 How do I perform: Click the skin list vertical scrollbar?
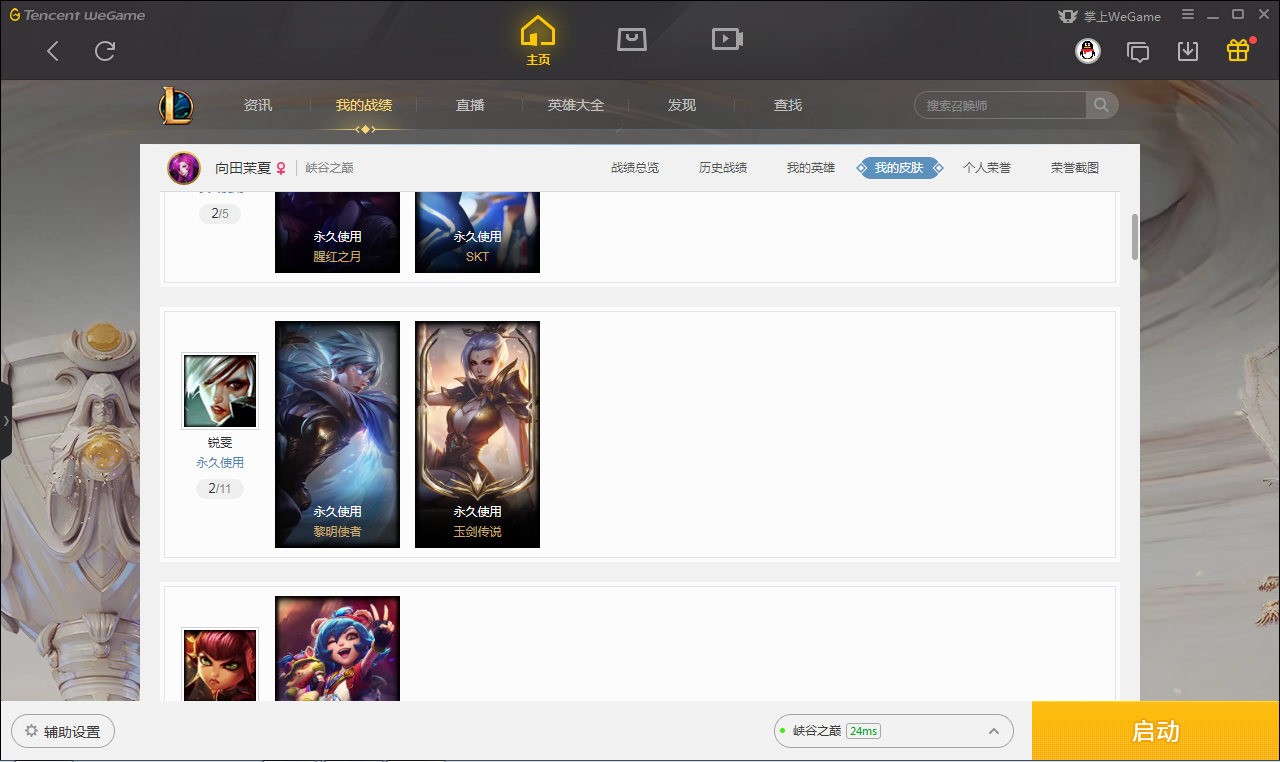[1135, 237]
